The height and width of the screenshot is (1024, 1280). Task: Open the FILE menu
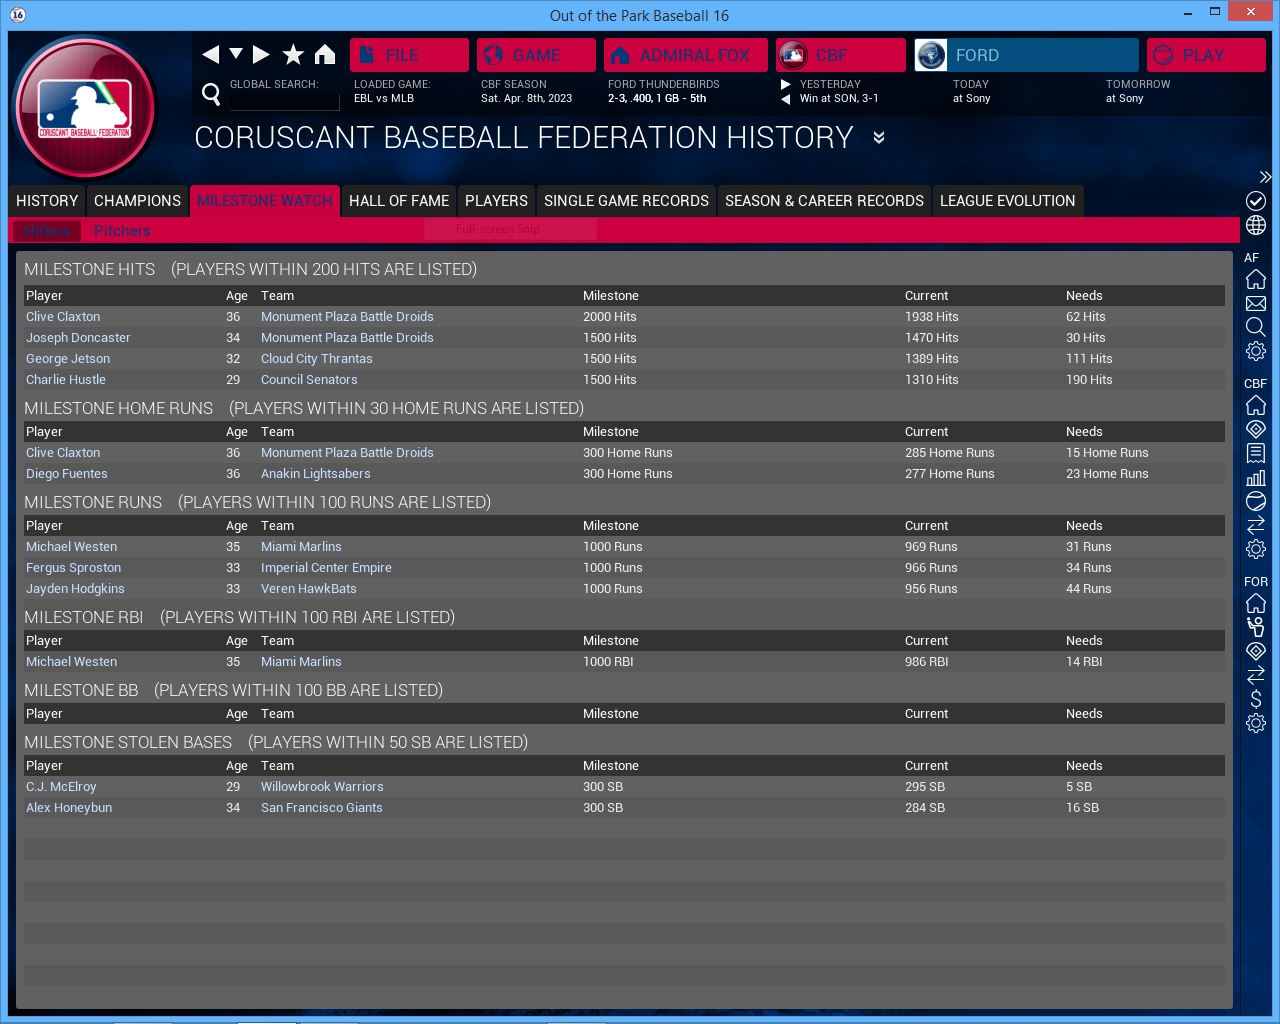click(409, 55)
